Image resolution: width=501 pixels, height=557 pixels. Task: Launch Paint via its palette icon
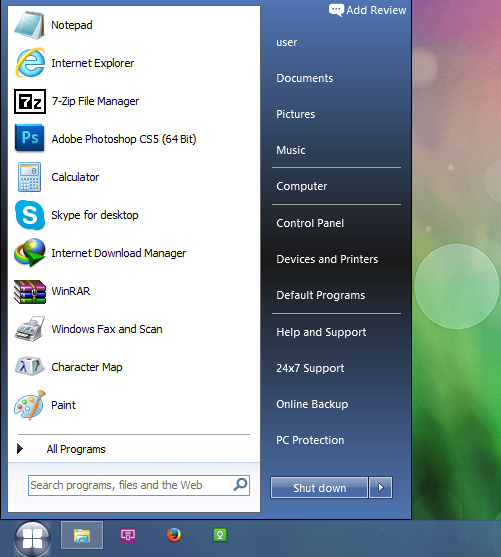30,405
